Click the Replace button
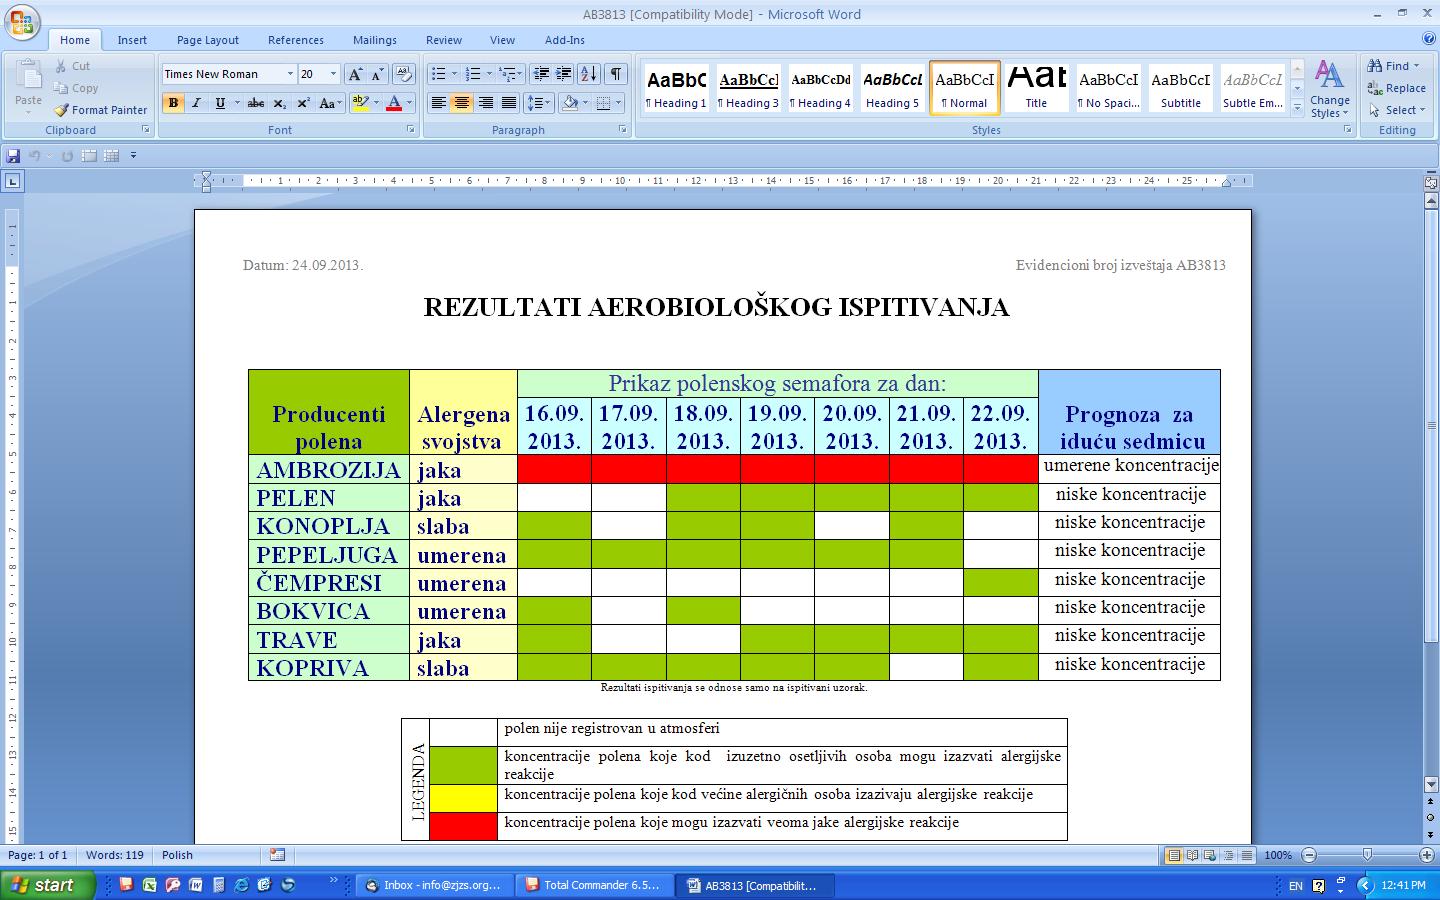Image resolution: width=1440 pixels, height=900 pixels. tap(1397, 88)
